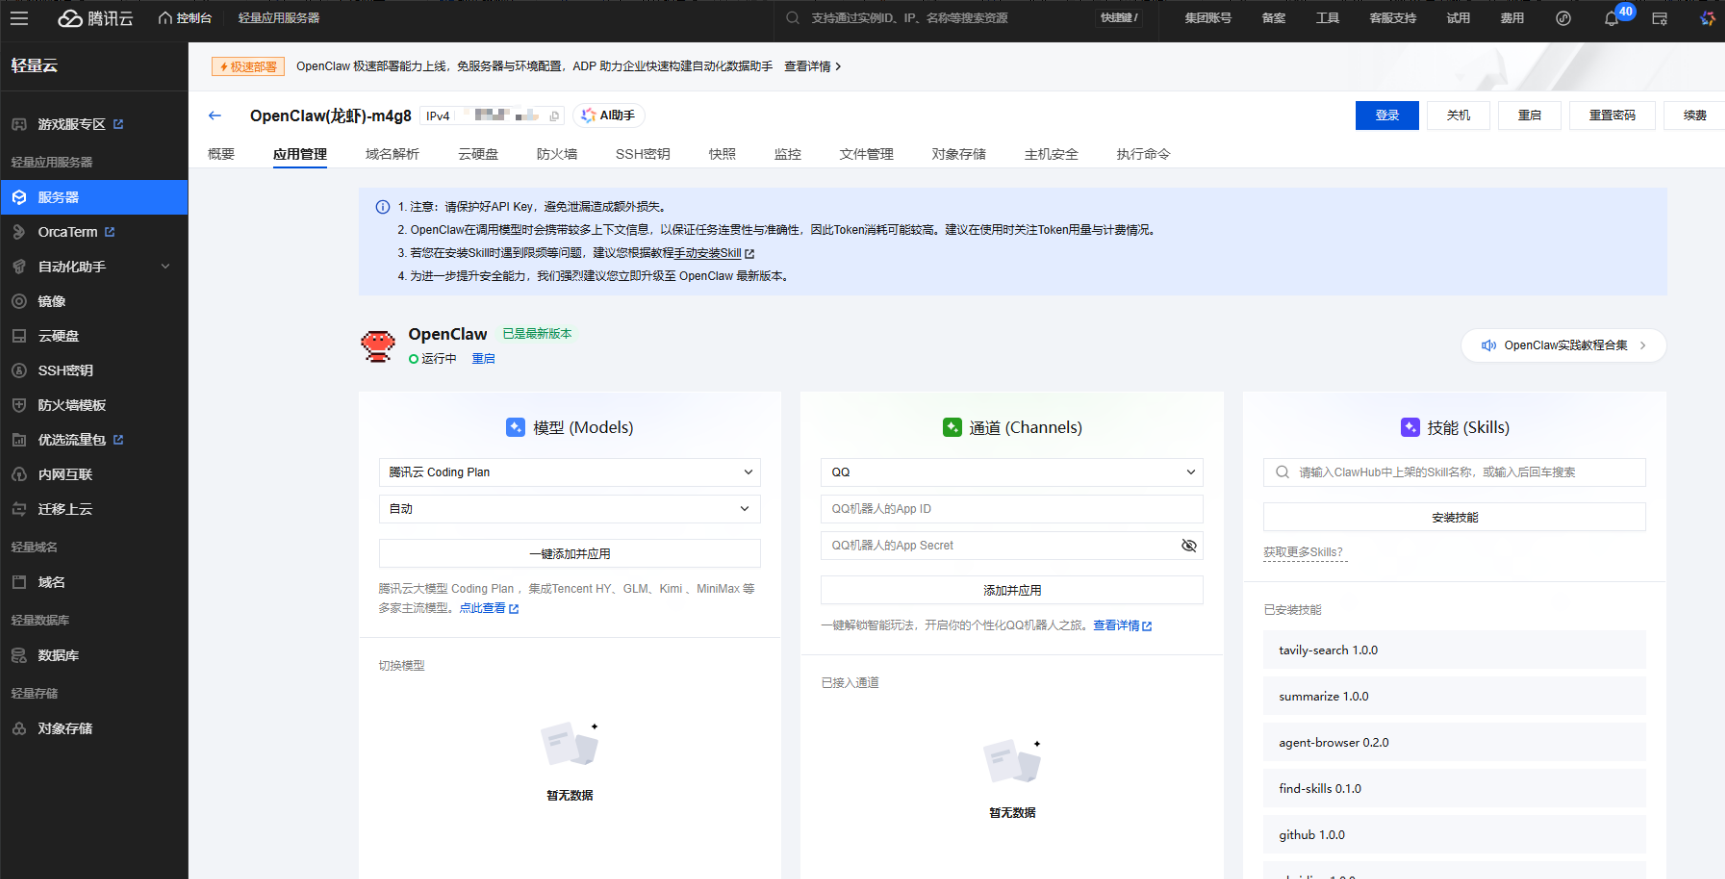
Task: Click the 重启 link under OpenClaw status
Action: [x=483, y=359]
